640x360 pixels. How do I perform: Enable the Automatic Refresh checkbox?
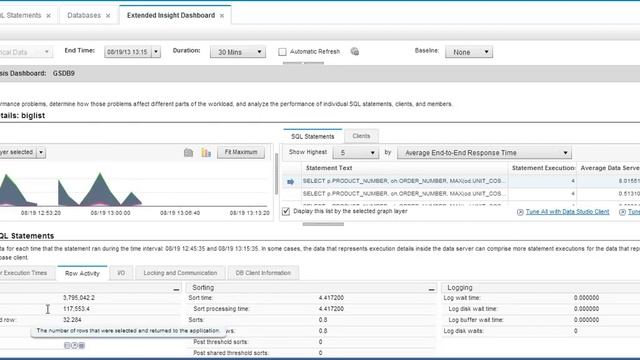point(282,52)
